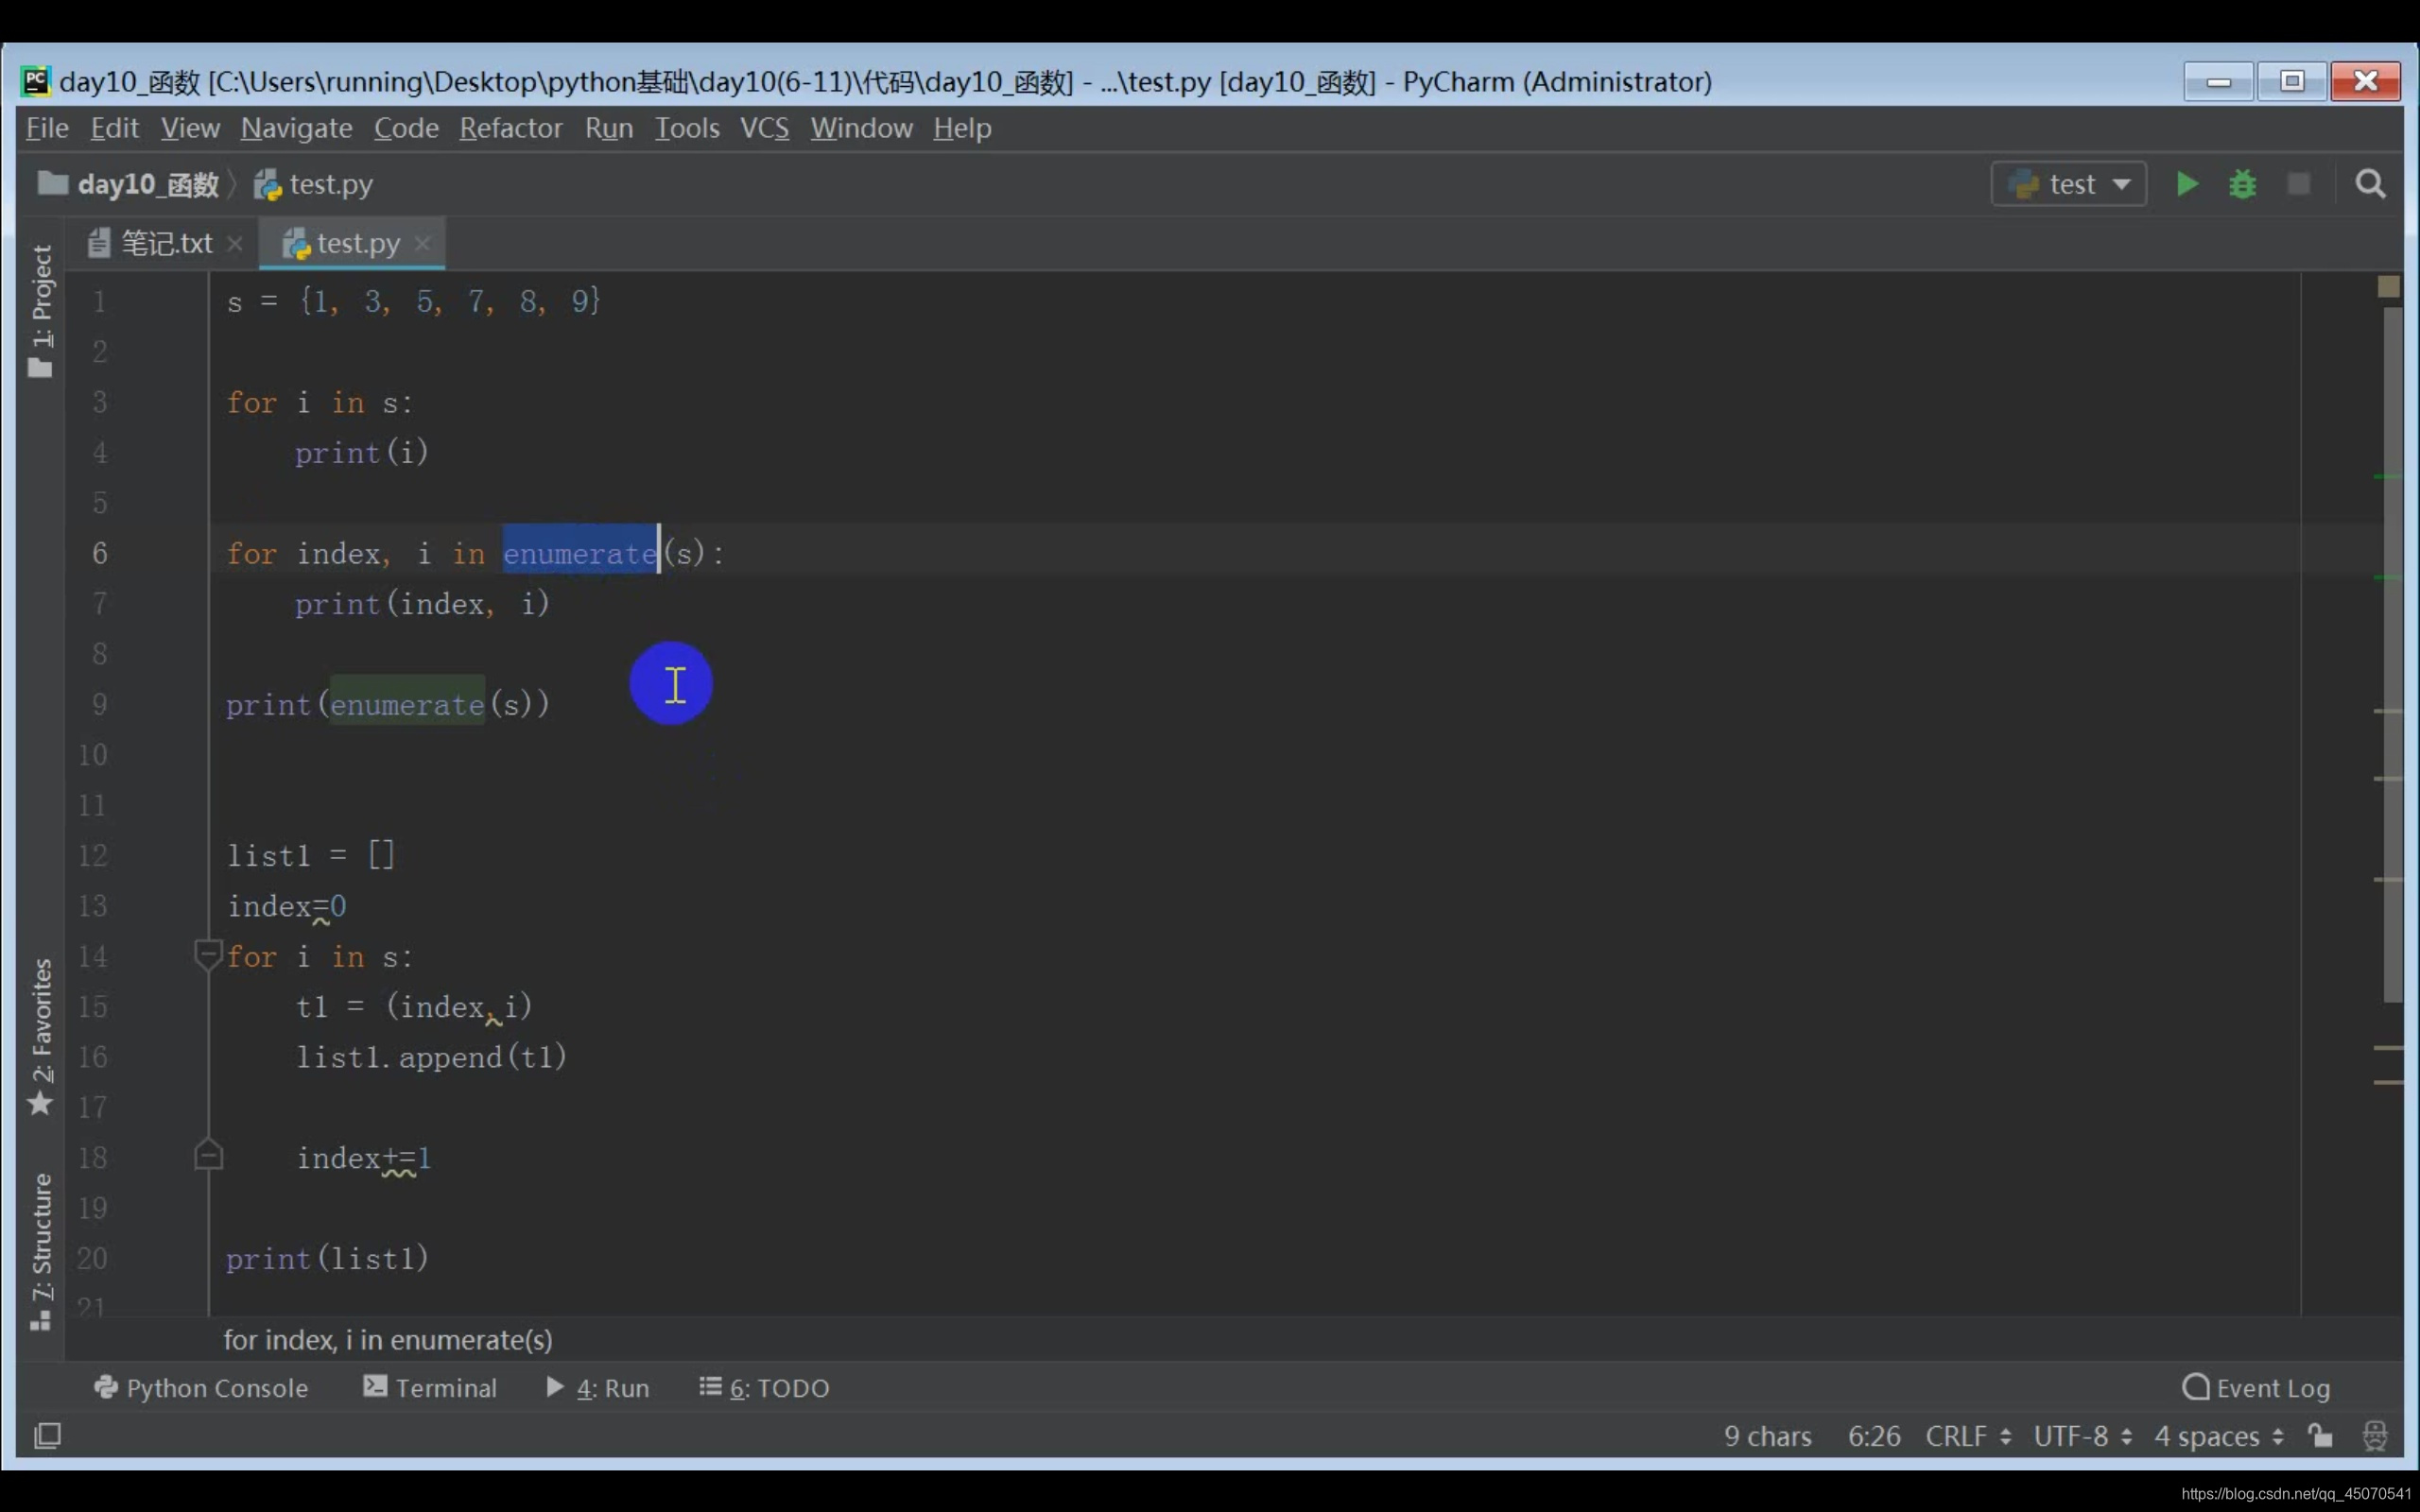This screenshot has height=1512, width=2420.
Task: Open the Event Log panel
Action: pos(2256,1388)
